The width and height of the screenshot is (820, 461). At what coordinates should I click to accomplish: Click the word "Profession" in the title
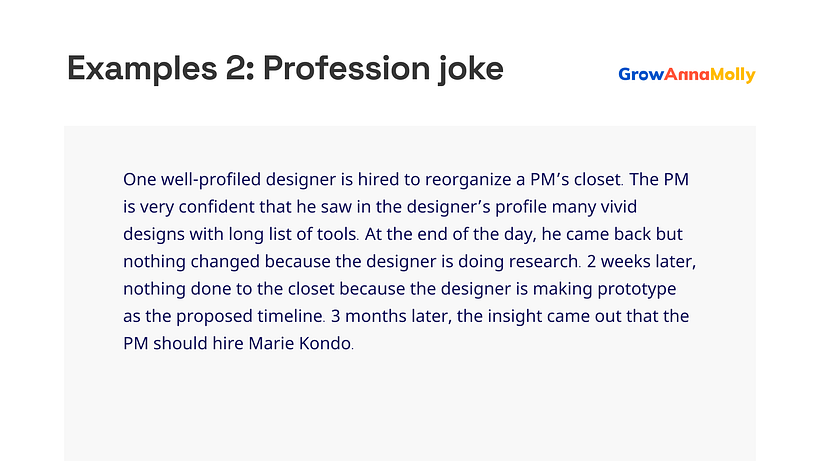coord(346,68)
